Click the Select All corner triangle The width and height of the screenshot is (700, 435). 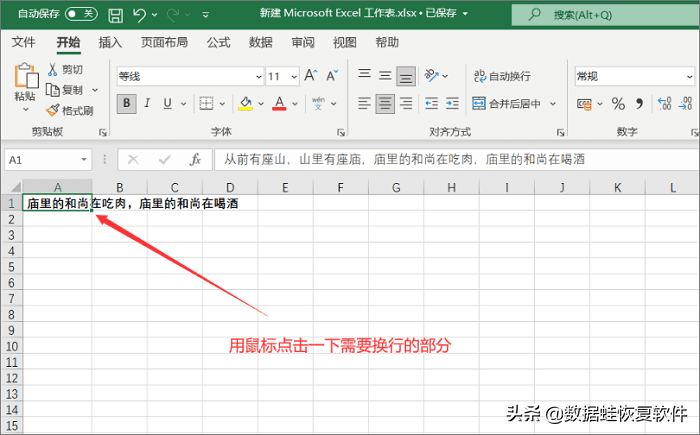pos(16,187)
